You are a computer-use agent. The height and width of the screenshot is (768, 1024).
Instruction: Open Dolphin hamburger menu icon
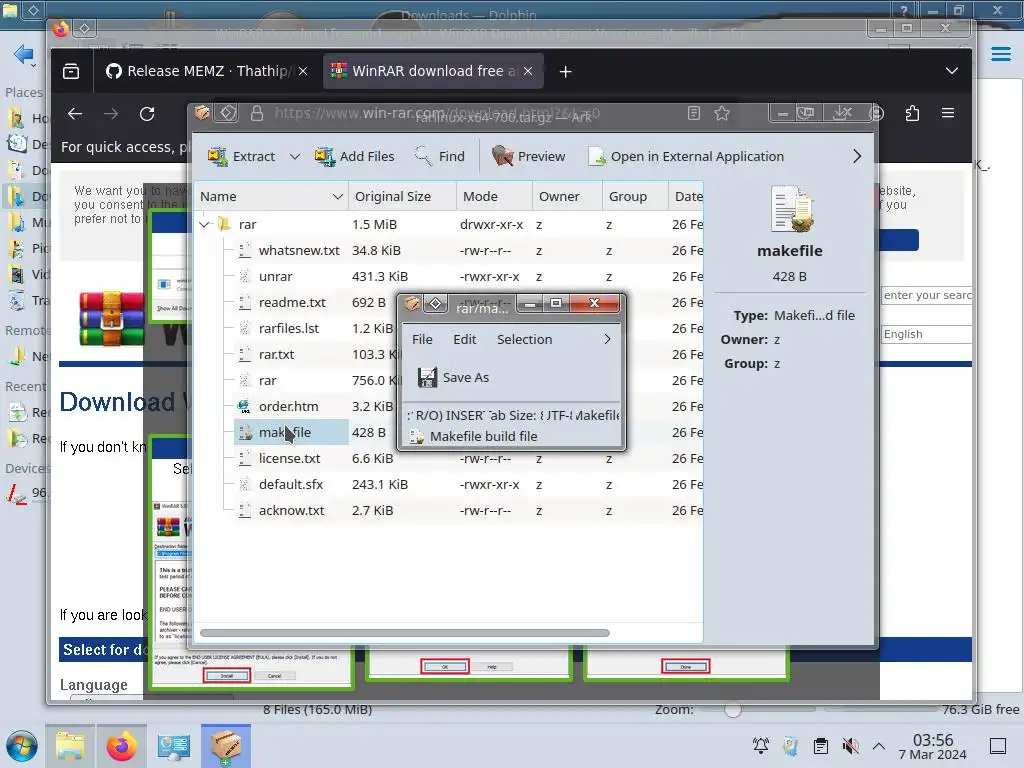point(1000,54)
